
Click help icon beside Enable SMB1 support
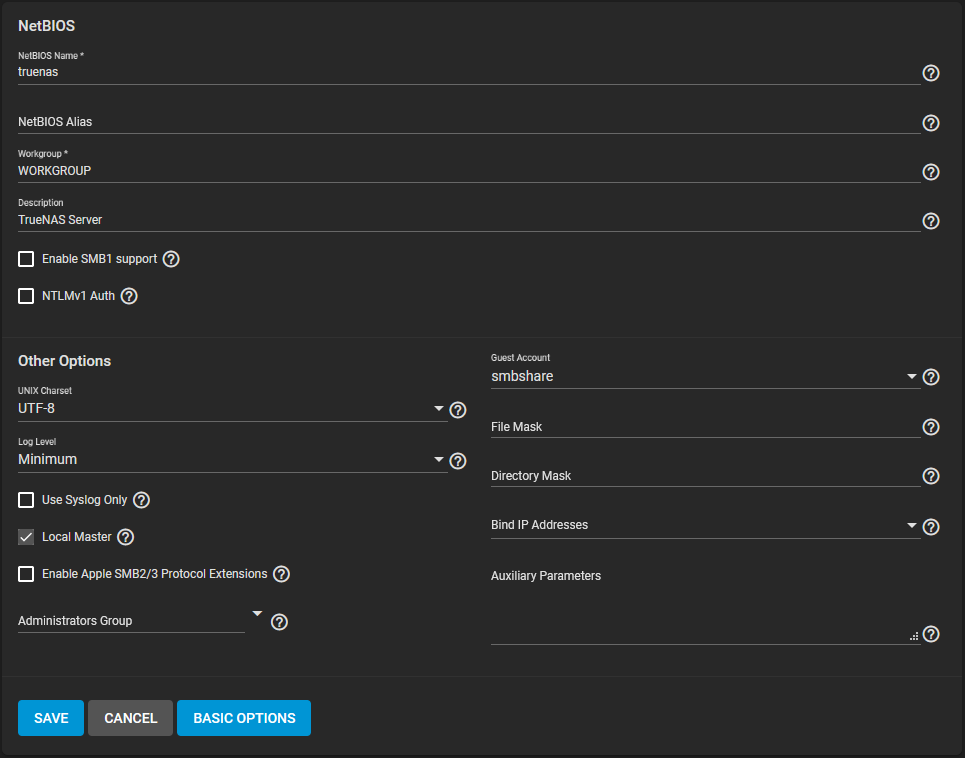coord(171,259)
